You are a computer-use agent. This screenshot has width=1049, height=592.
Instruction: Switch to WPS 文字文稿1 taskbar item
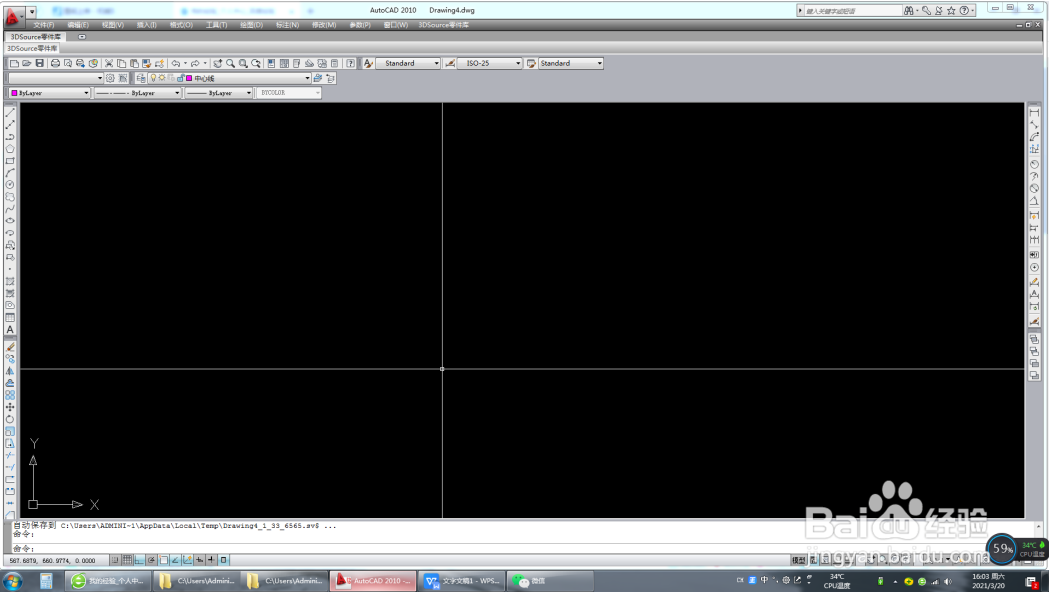point(463,581)
